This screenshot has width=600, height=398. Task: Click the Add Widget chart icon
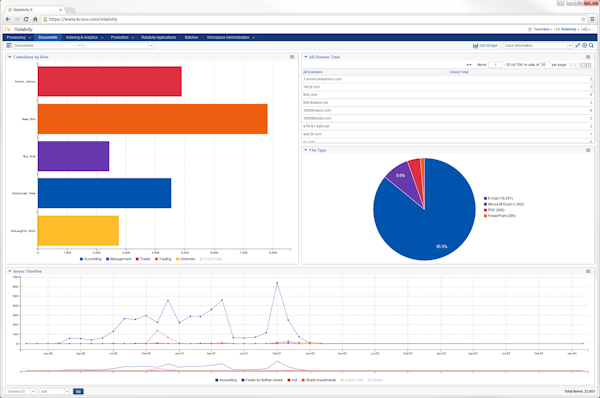coord(475,46)
